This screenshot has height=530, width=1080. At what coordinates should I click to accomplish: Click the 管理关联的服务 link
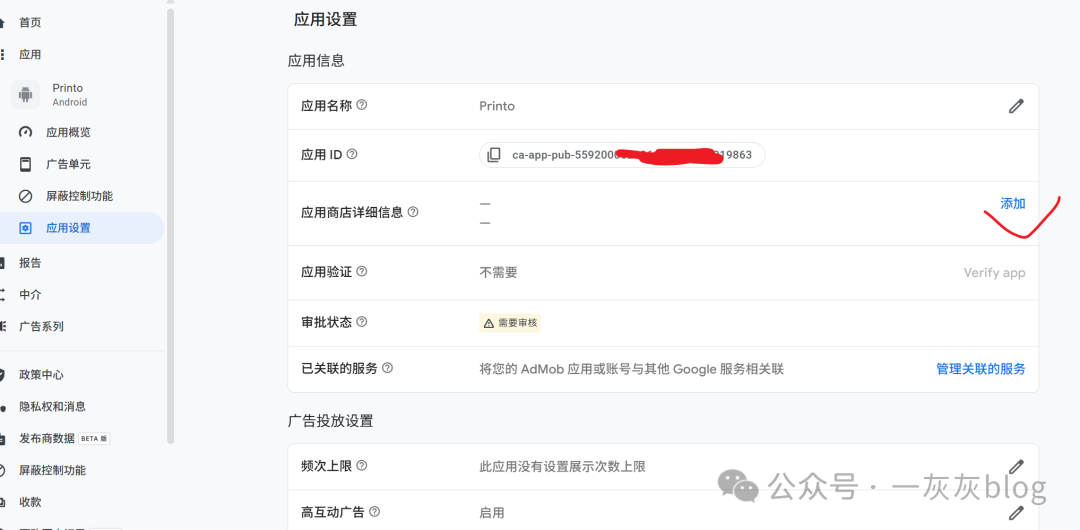click(981, 369)
